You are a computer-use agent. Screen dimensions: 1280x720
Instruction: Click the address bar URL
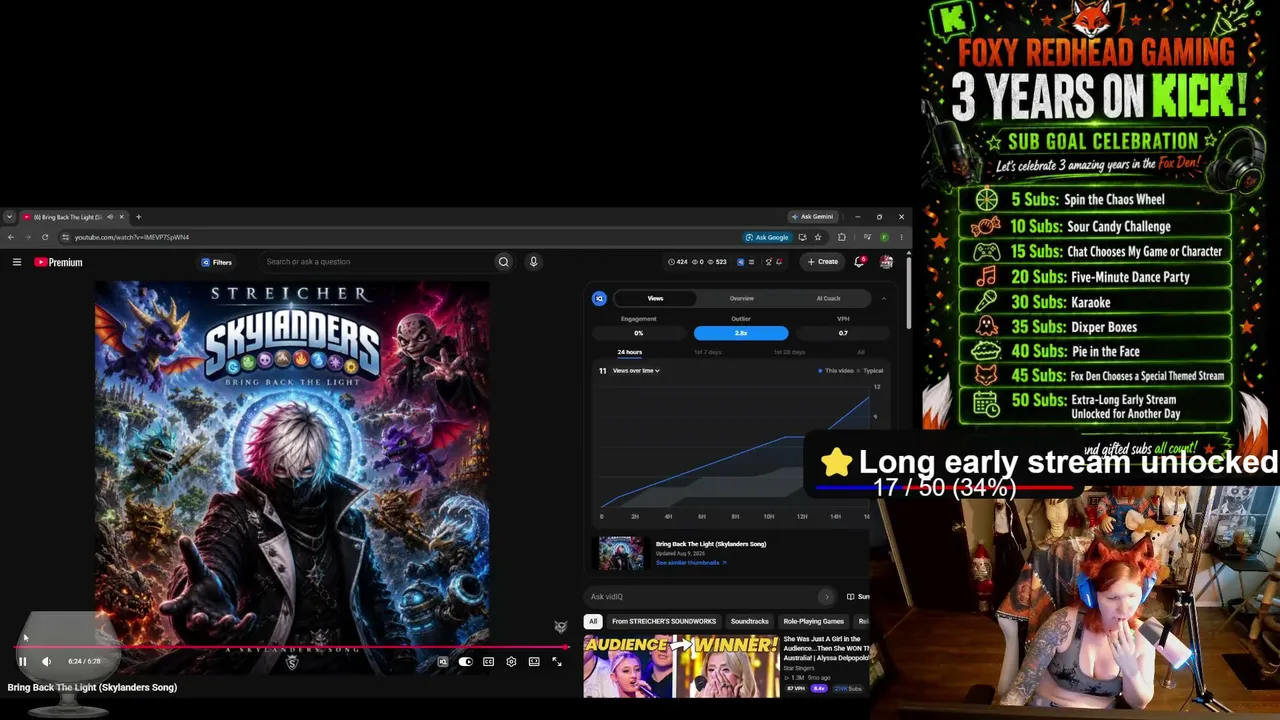[132, 237]
